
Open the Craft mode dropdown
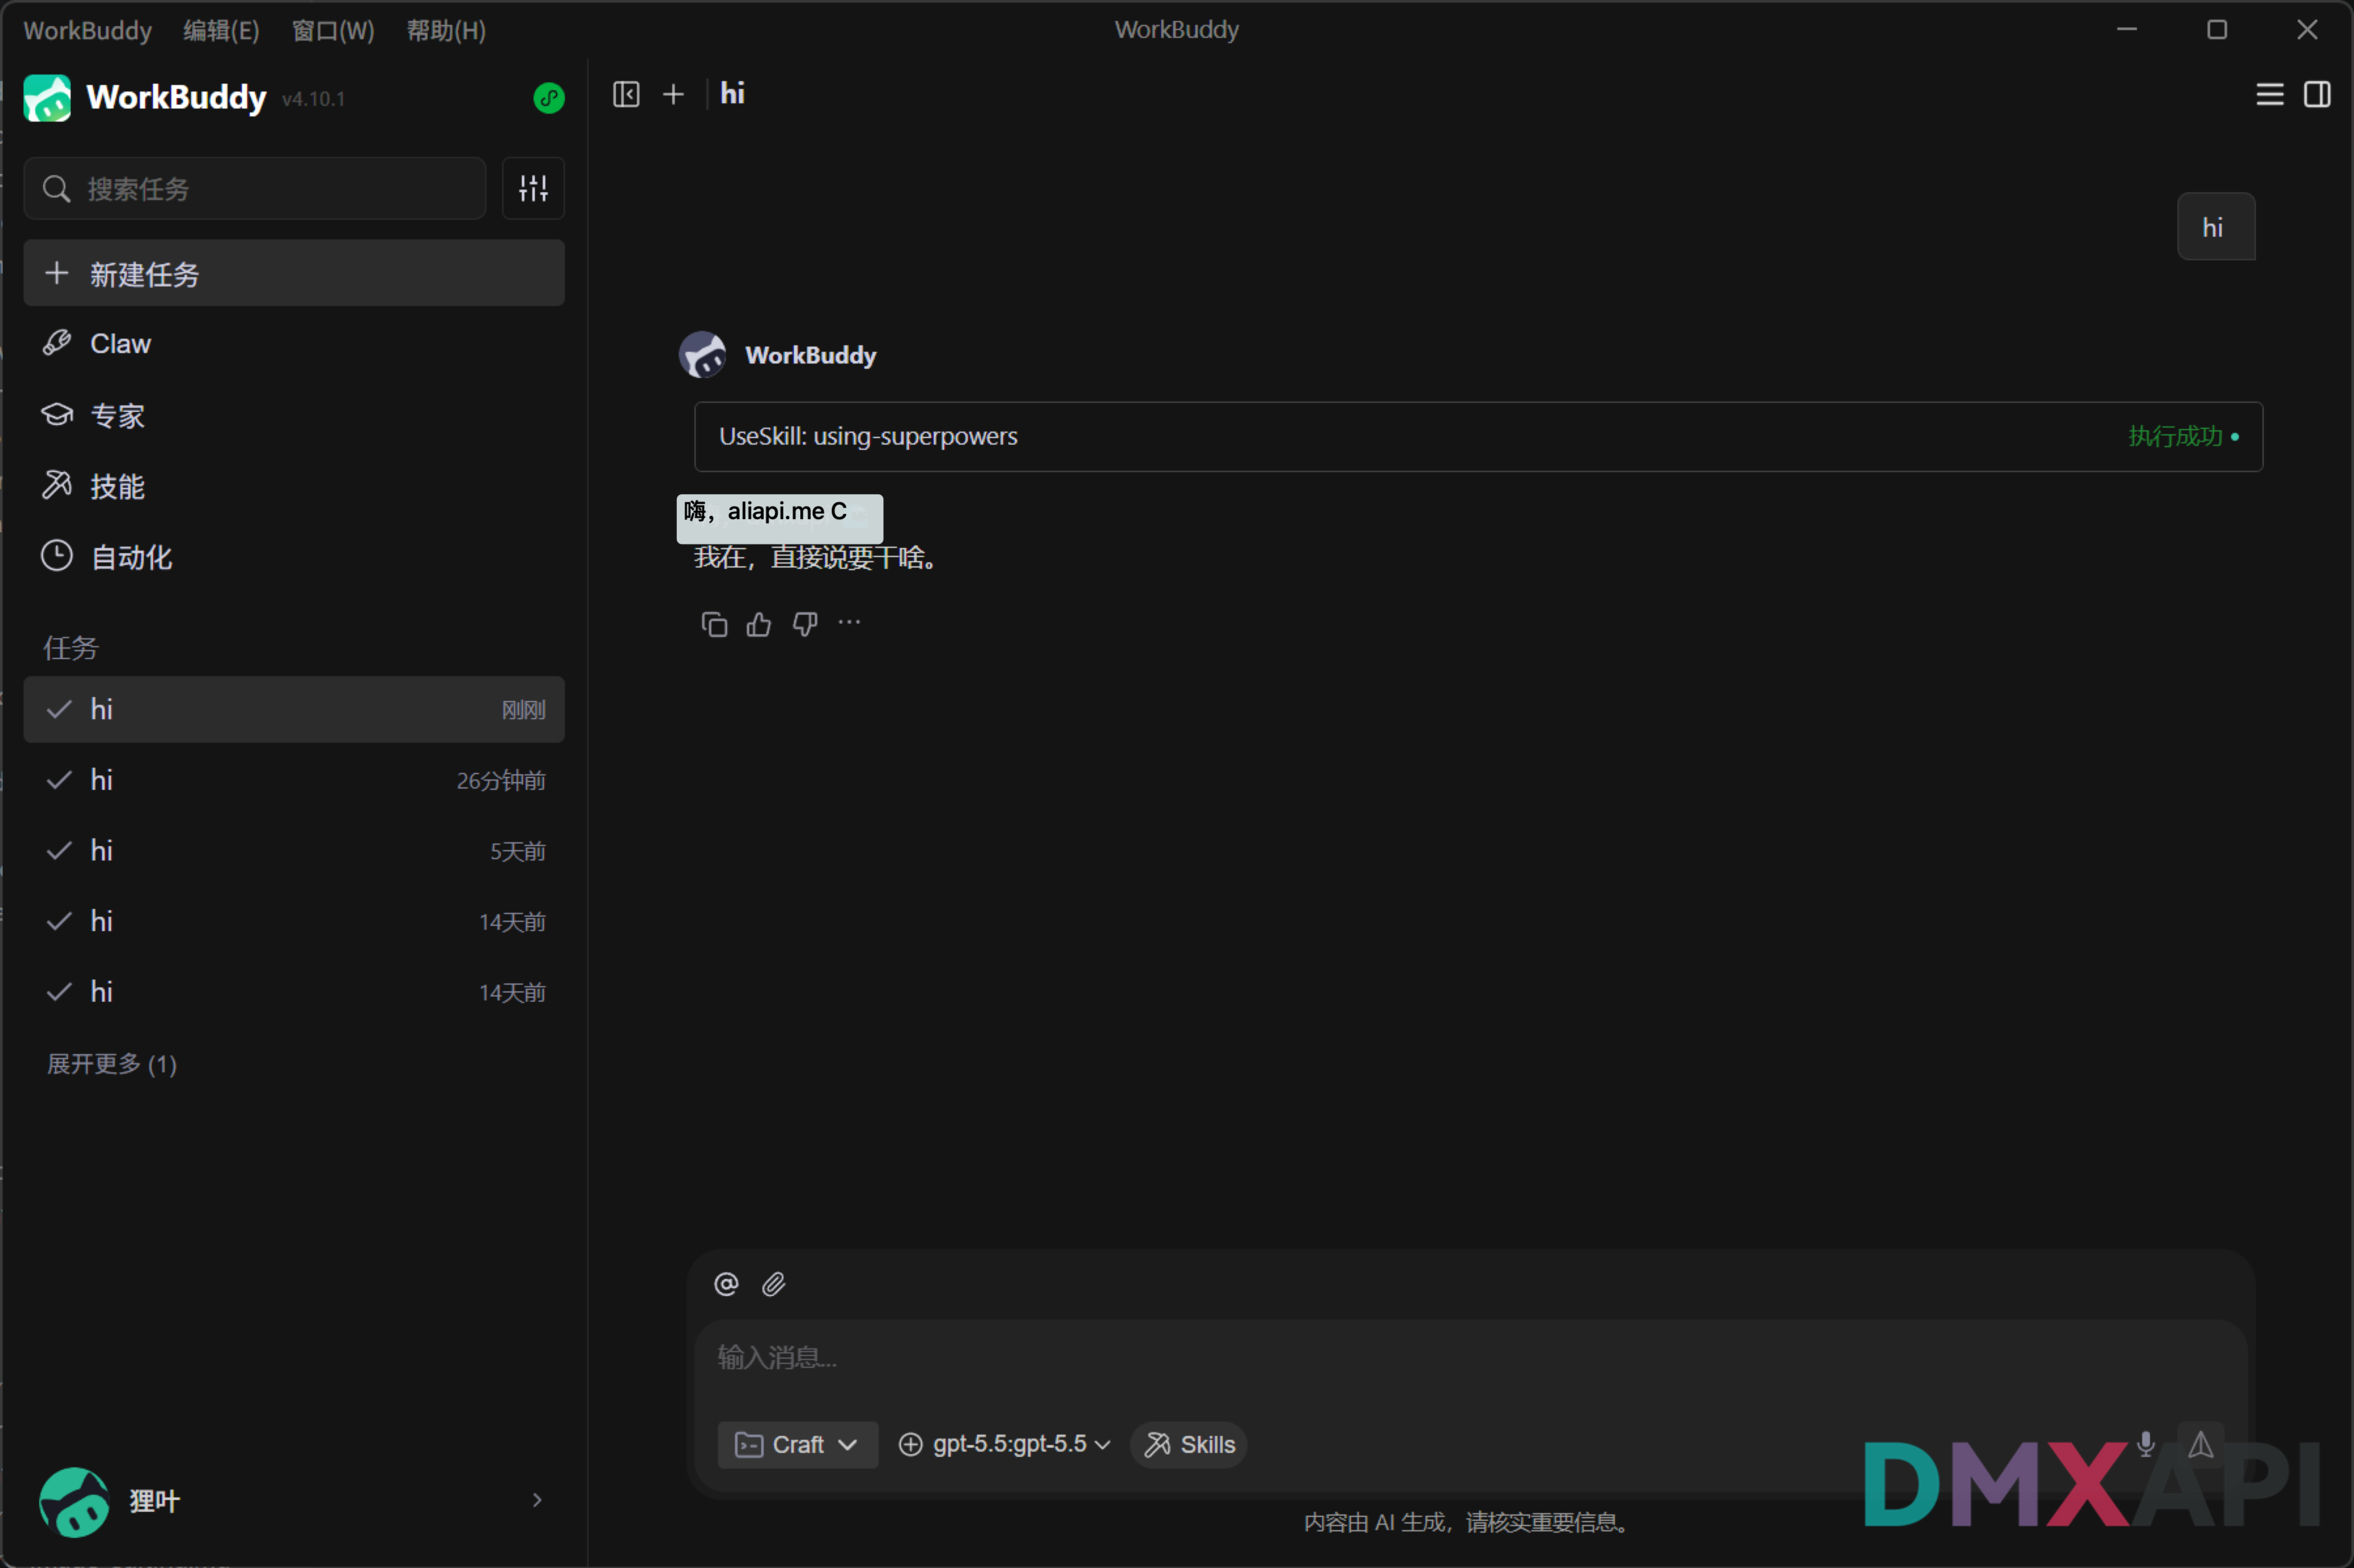pyautogui.click(x=798, y=1445)
